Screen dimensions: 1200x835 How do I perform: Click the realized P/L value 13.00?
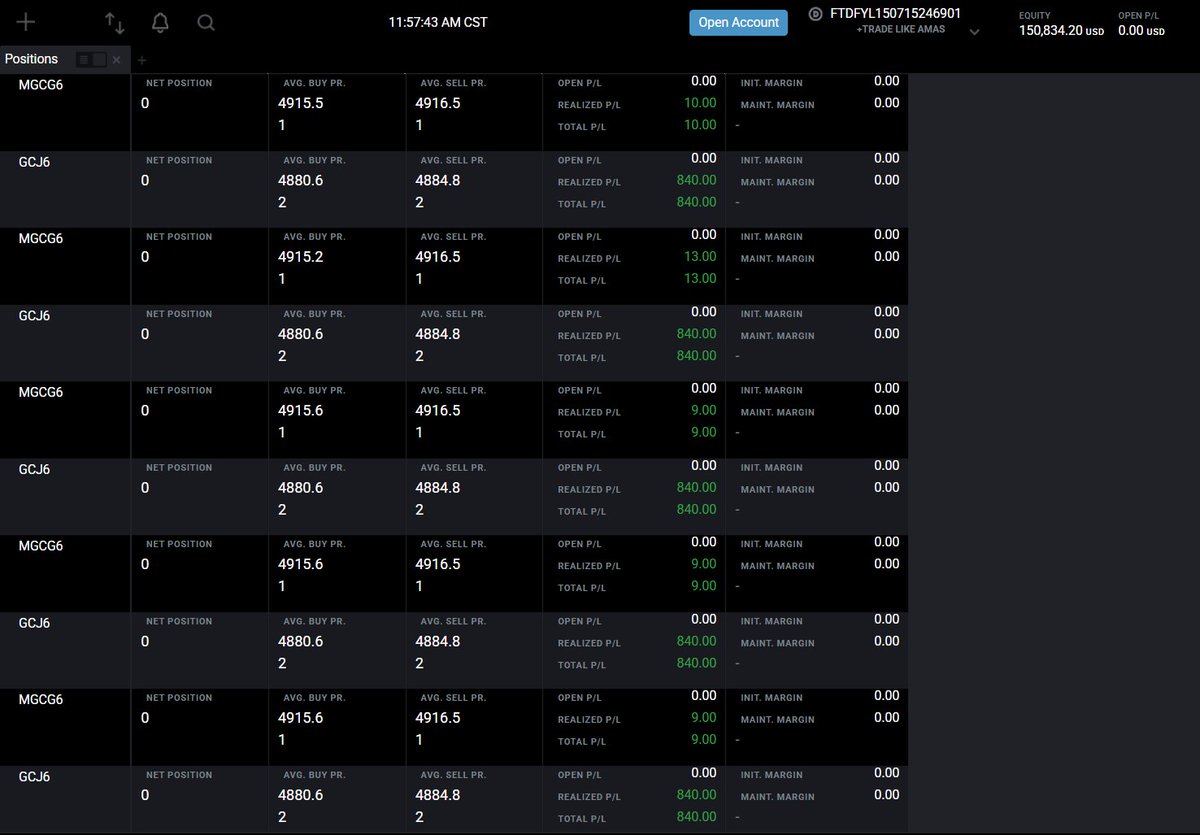(700, 257)
